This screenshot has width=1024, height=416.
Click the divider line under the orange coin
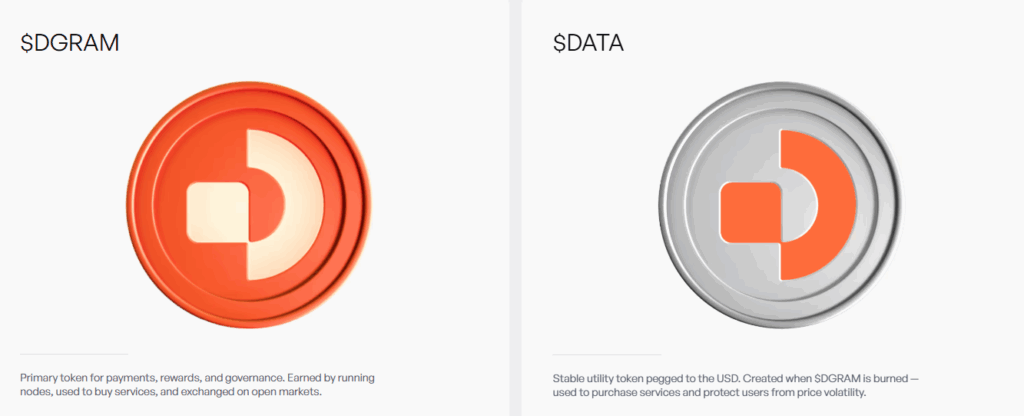click(x=74, y=354)
